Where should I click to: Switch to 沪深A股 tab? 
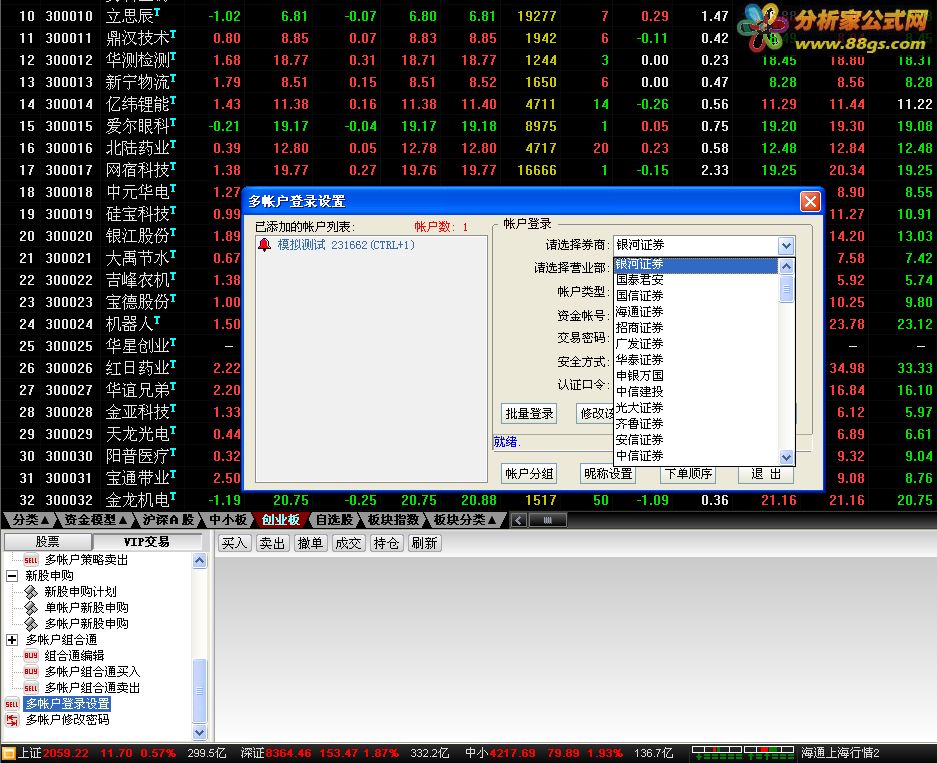(168, 520)
